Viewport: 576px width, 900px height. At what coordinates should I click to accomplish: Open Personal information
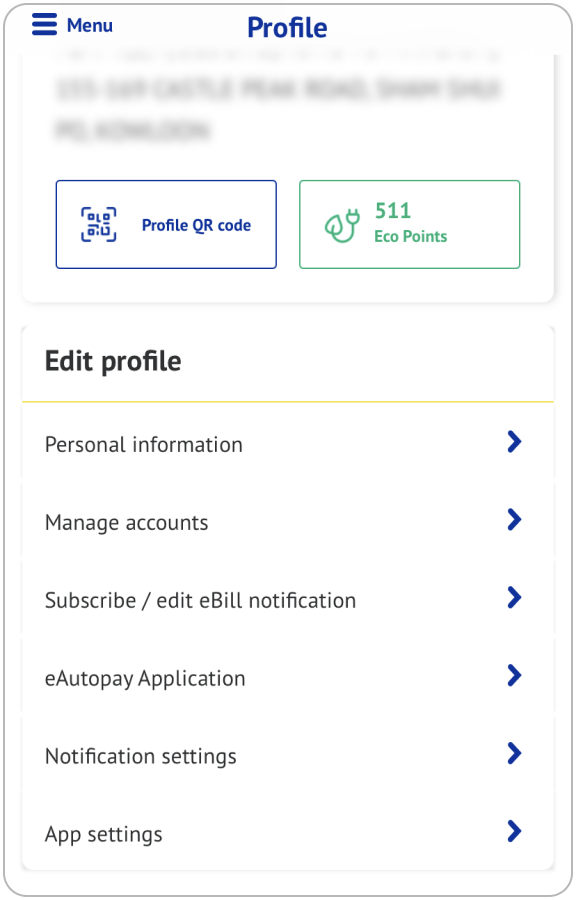[142, 444]
